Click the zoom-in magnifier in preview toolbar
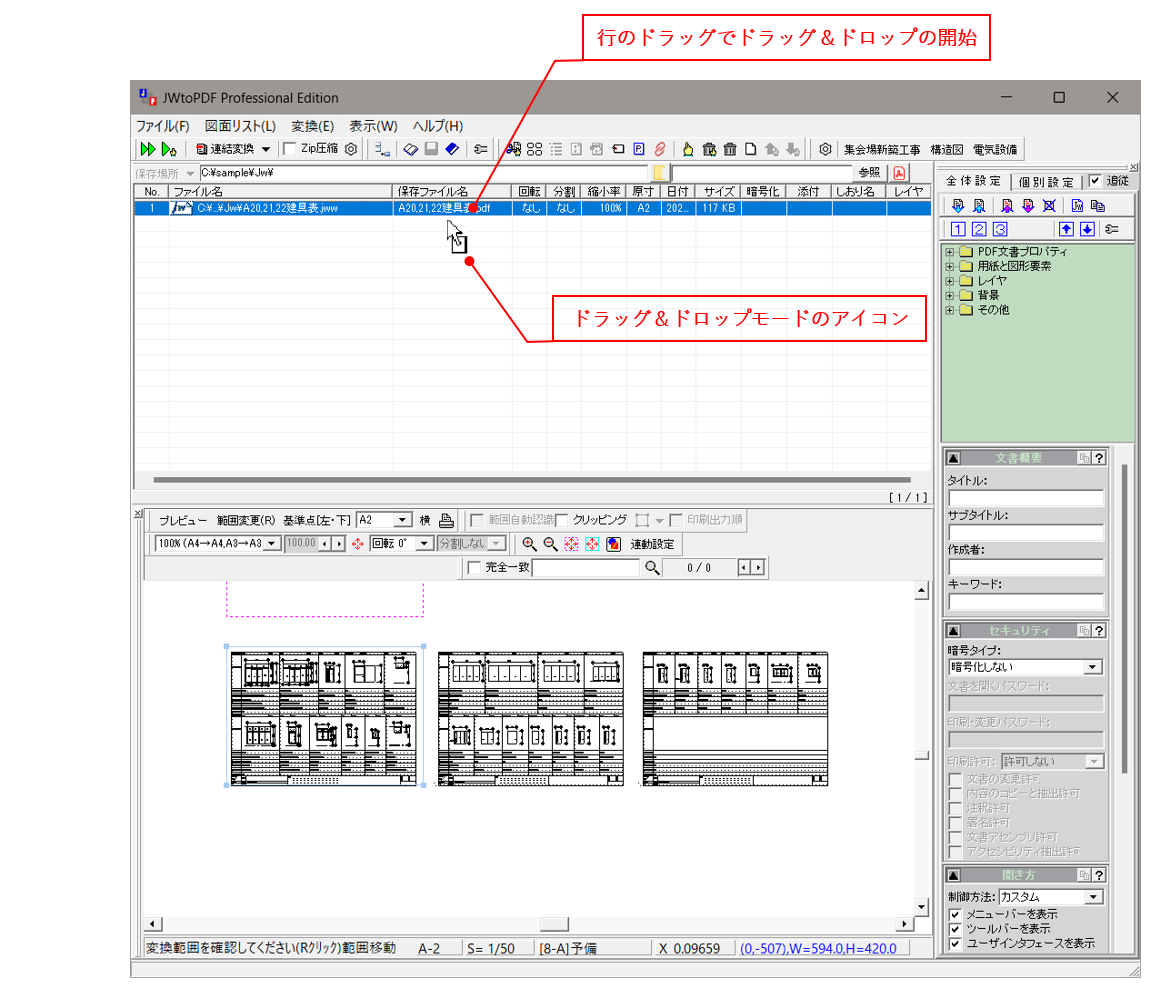Image resolution: width=1152 pixels, height=992 pixels. [529, 544]
